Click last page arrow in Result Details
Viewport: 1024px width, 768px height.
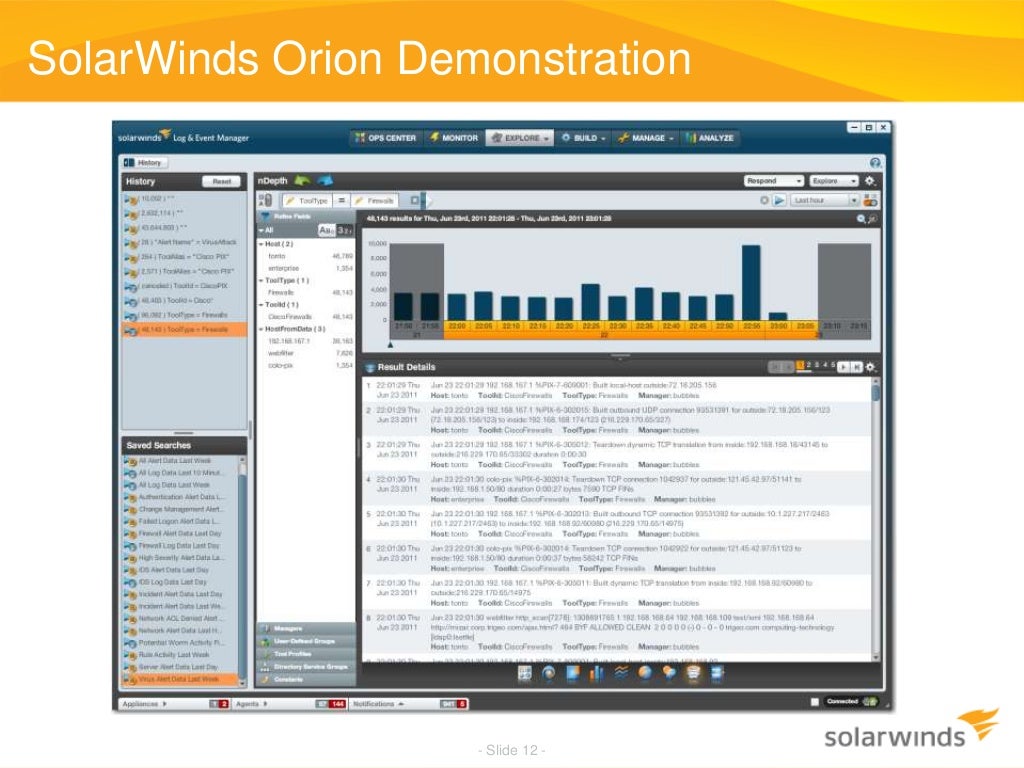pos(856,367)
